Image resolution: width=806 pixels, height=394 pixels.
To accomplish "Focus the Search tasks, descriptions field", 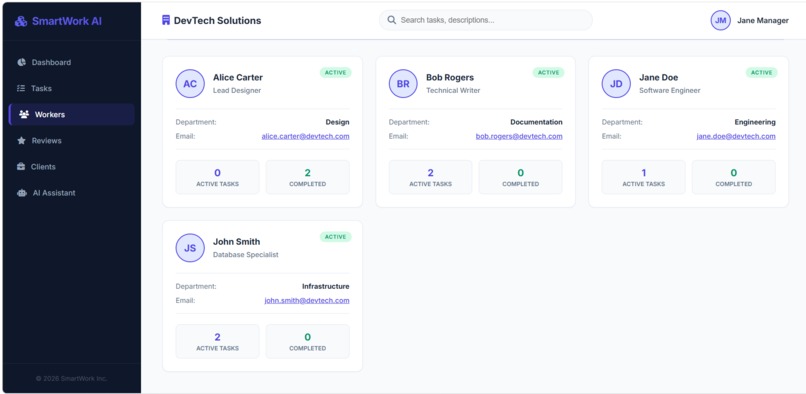I will click(486, 20).
